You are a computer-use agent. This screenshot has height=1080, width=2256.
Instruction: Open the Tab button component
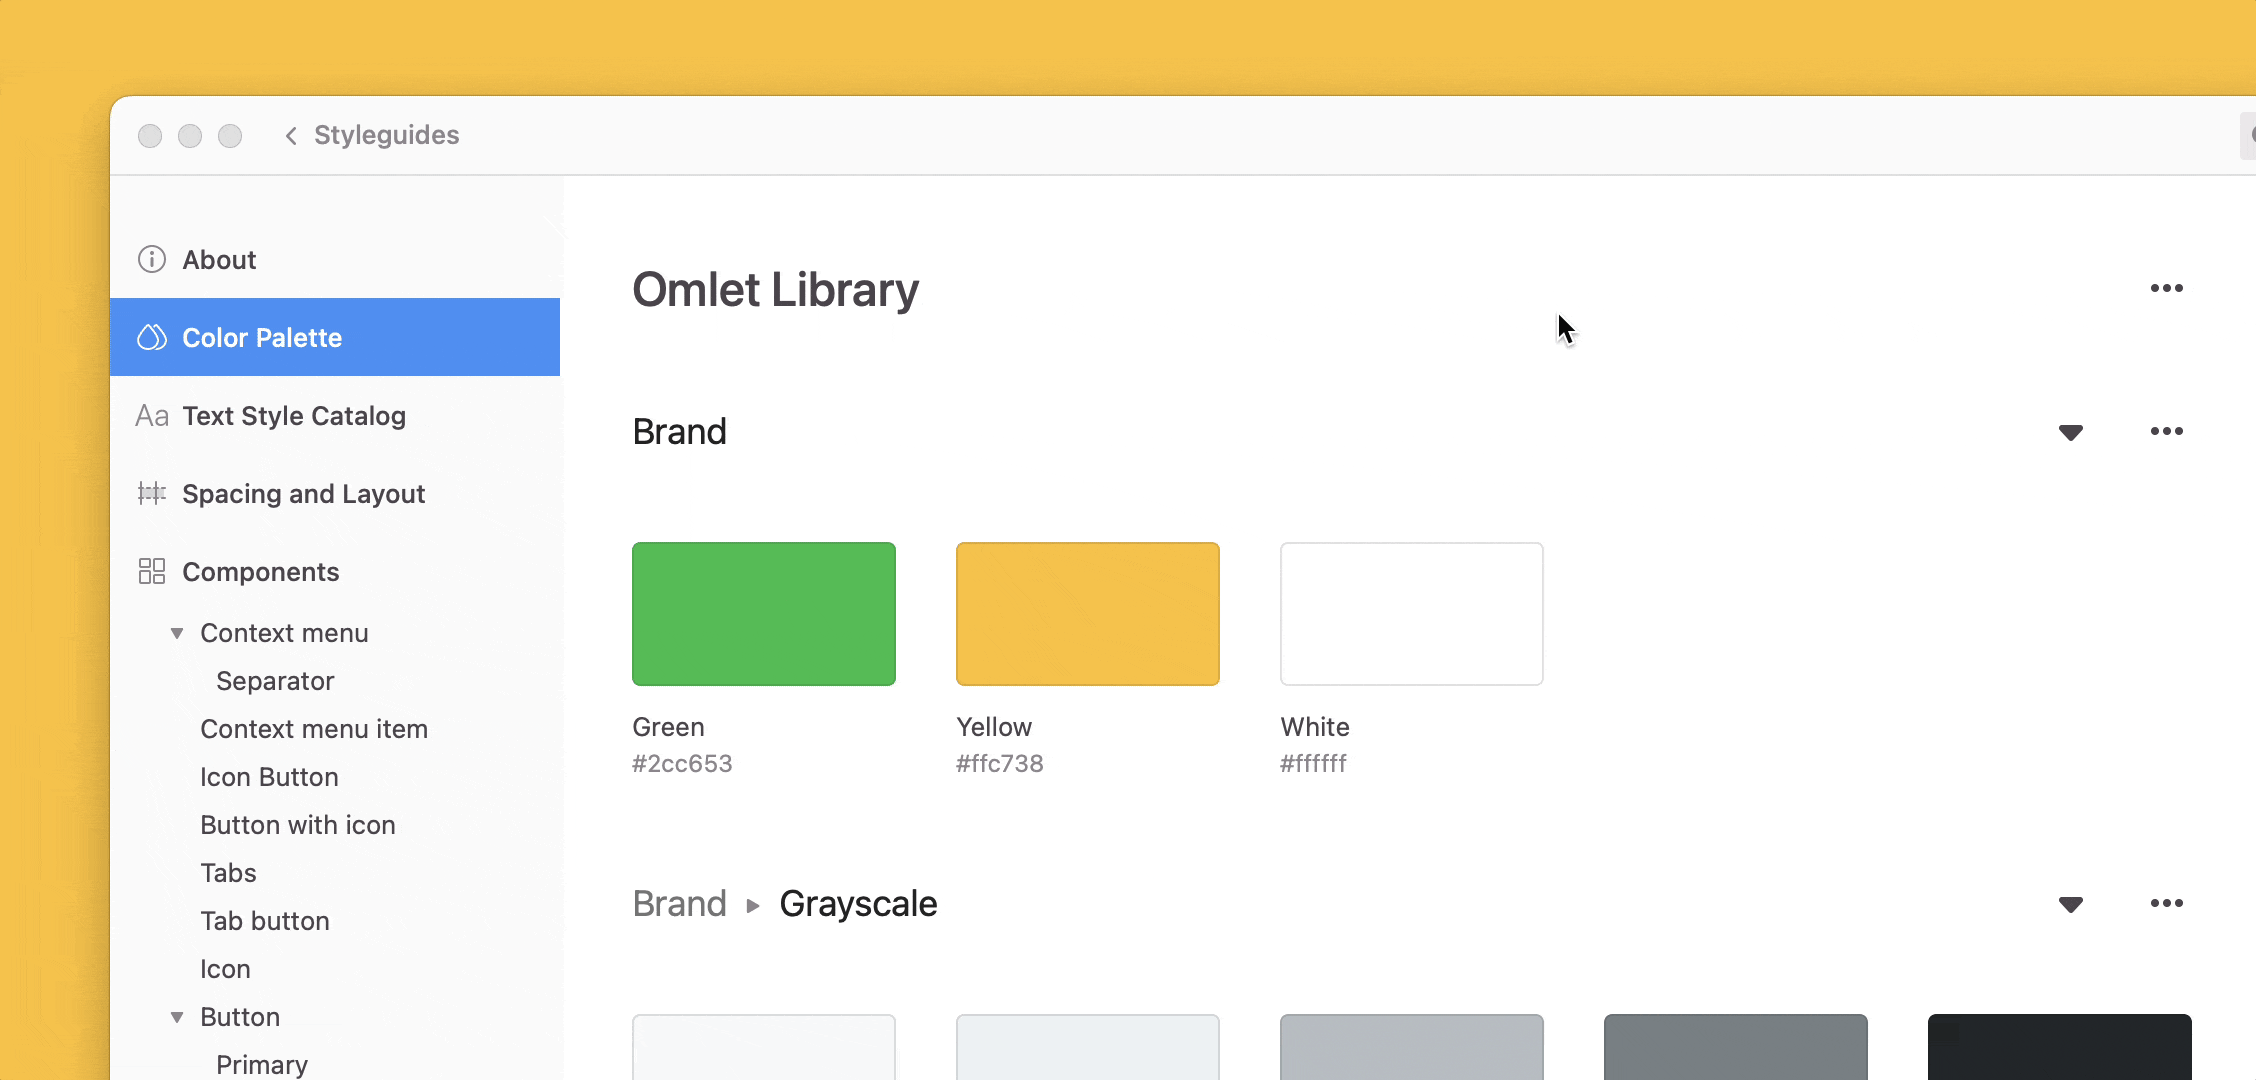tap(264, 921)
